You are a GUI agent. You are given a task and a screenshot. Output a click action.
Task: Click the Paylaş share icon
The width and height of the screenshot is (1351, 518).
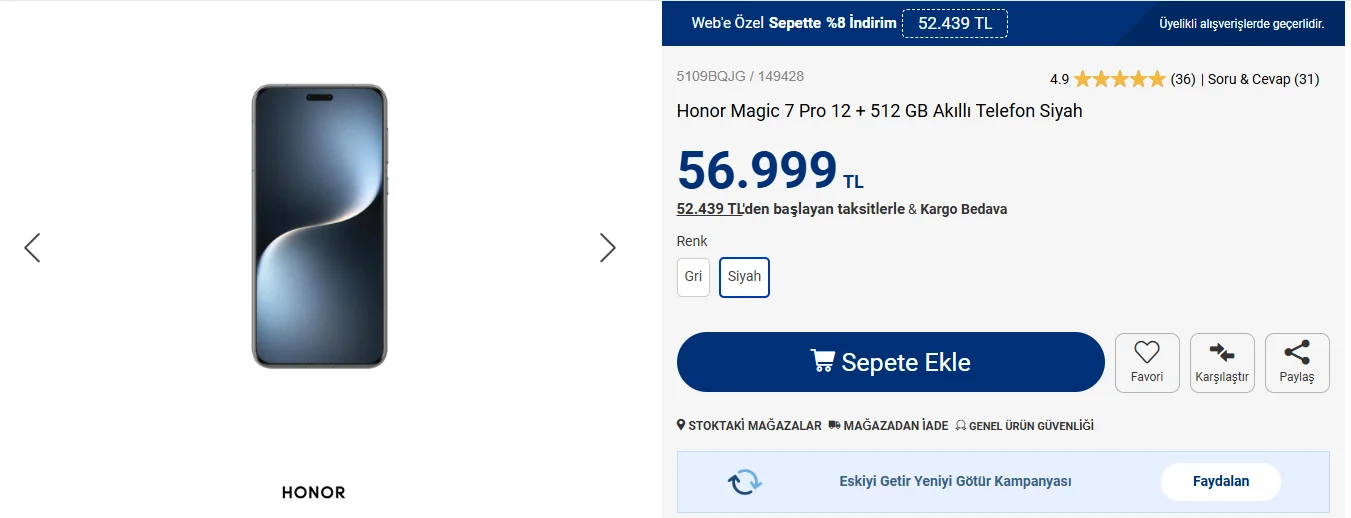click(1296, 352)
